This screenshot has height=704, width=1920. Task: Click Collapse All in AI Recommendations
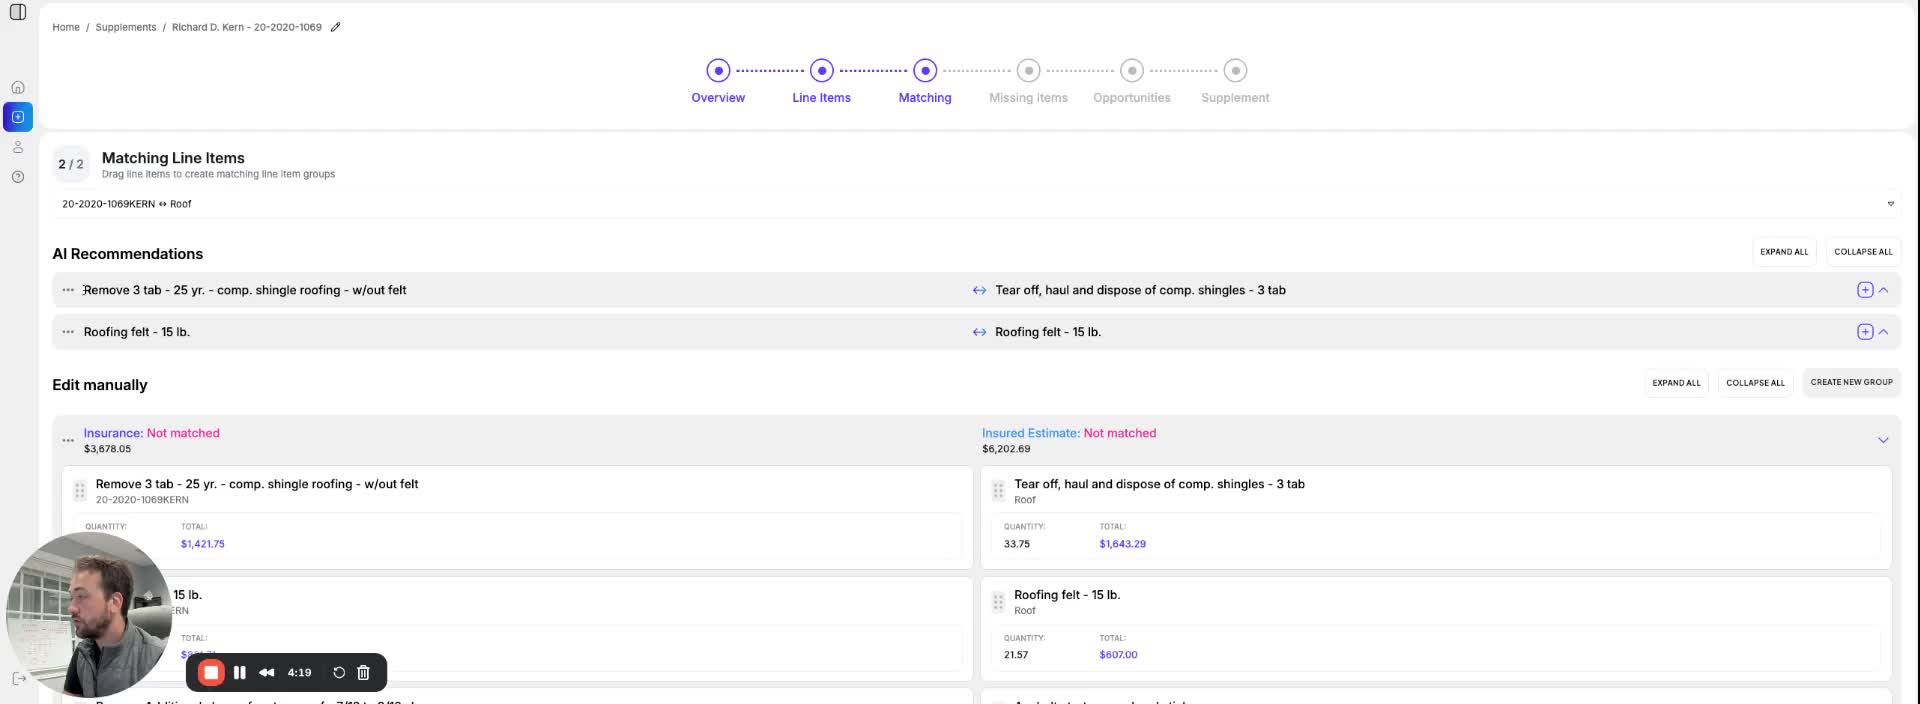1863,252
